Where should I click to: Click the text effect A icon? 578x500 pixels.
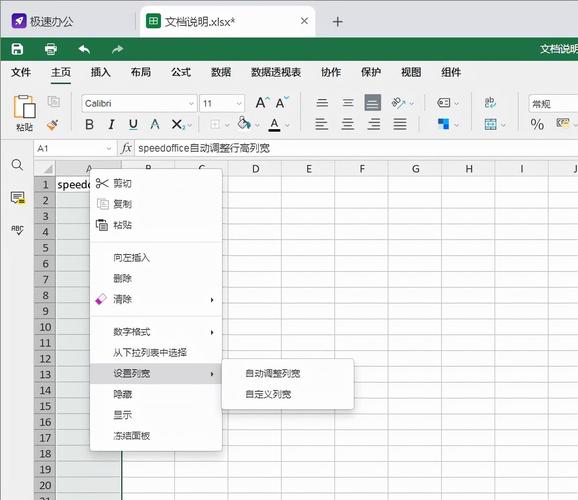(x=155, y=124)
